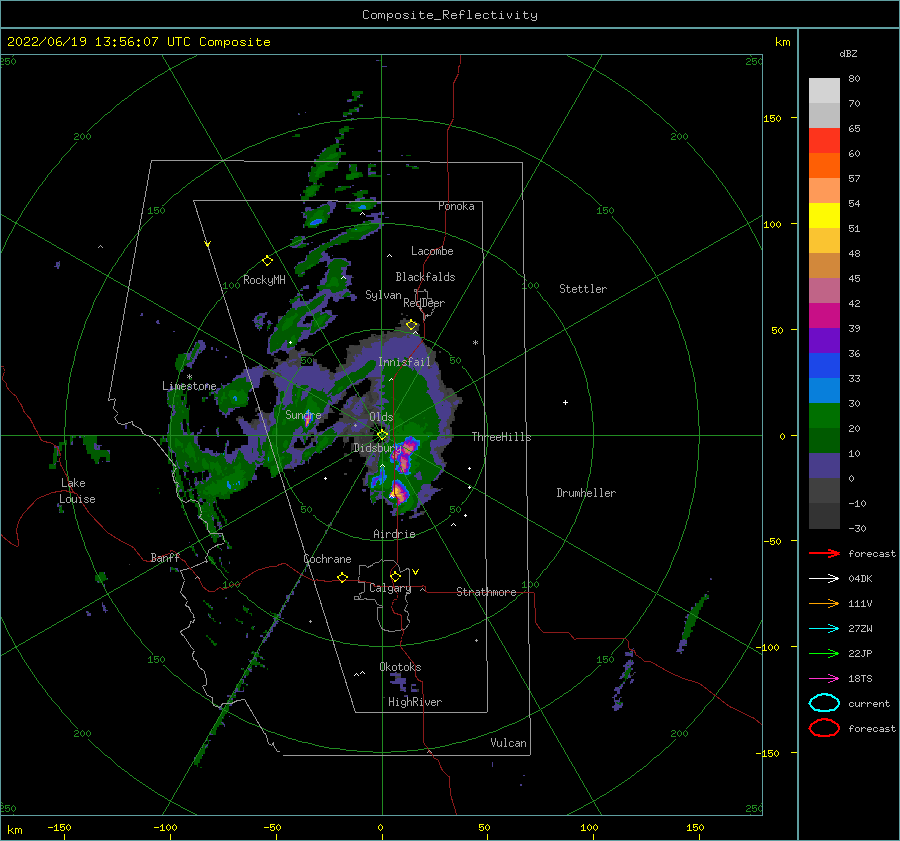Click the -30 value on dBZ scale
Viewport: 900px width, 841px height.
(857, 528)
